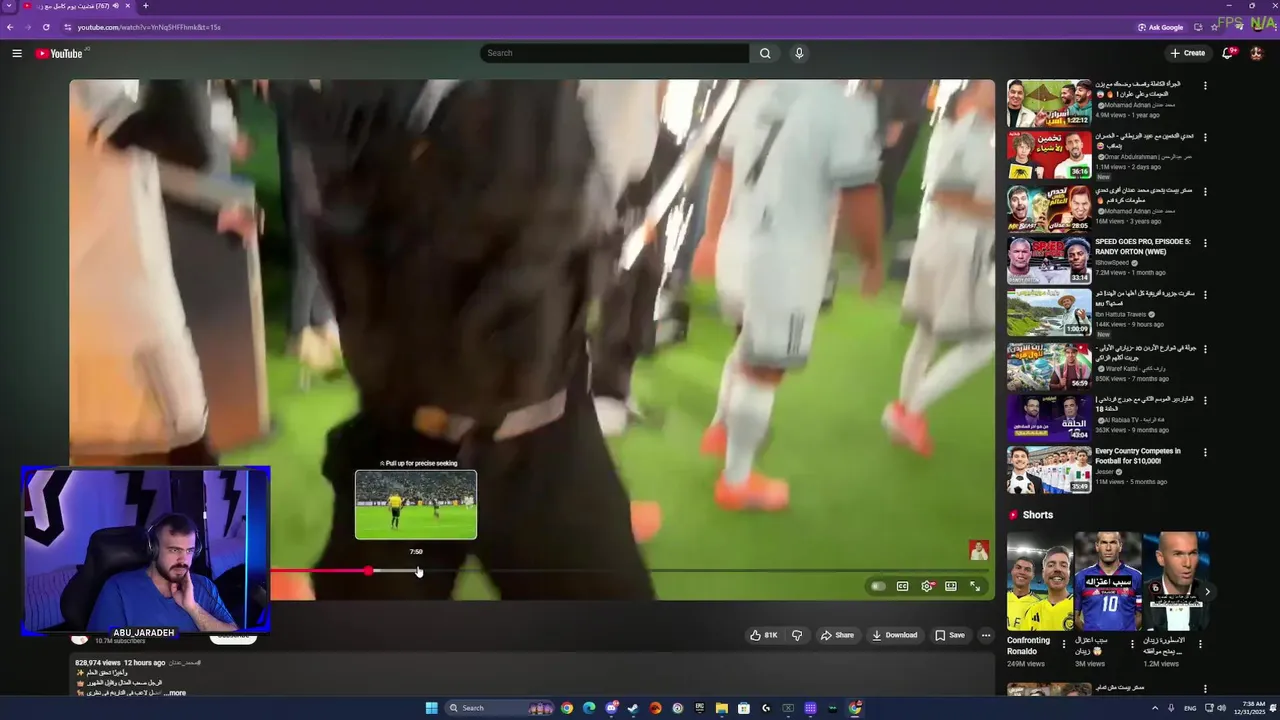Open Windows Start menu
The height and width of the screenshot is (720, 1280).
[x=432, y=708]
